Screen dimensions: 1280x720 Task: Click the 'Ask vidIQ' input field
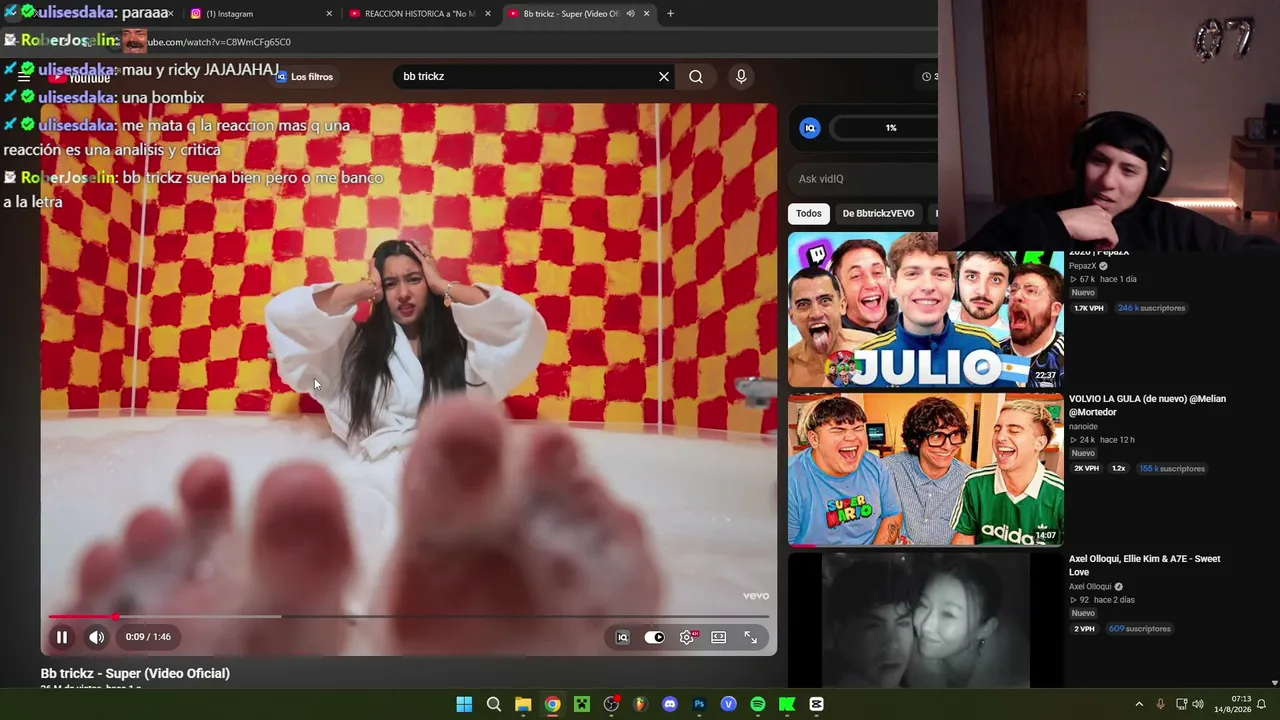(865, 179)
